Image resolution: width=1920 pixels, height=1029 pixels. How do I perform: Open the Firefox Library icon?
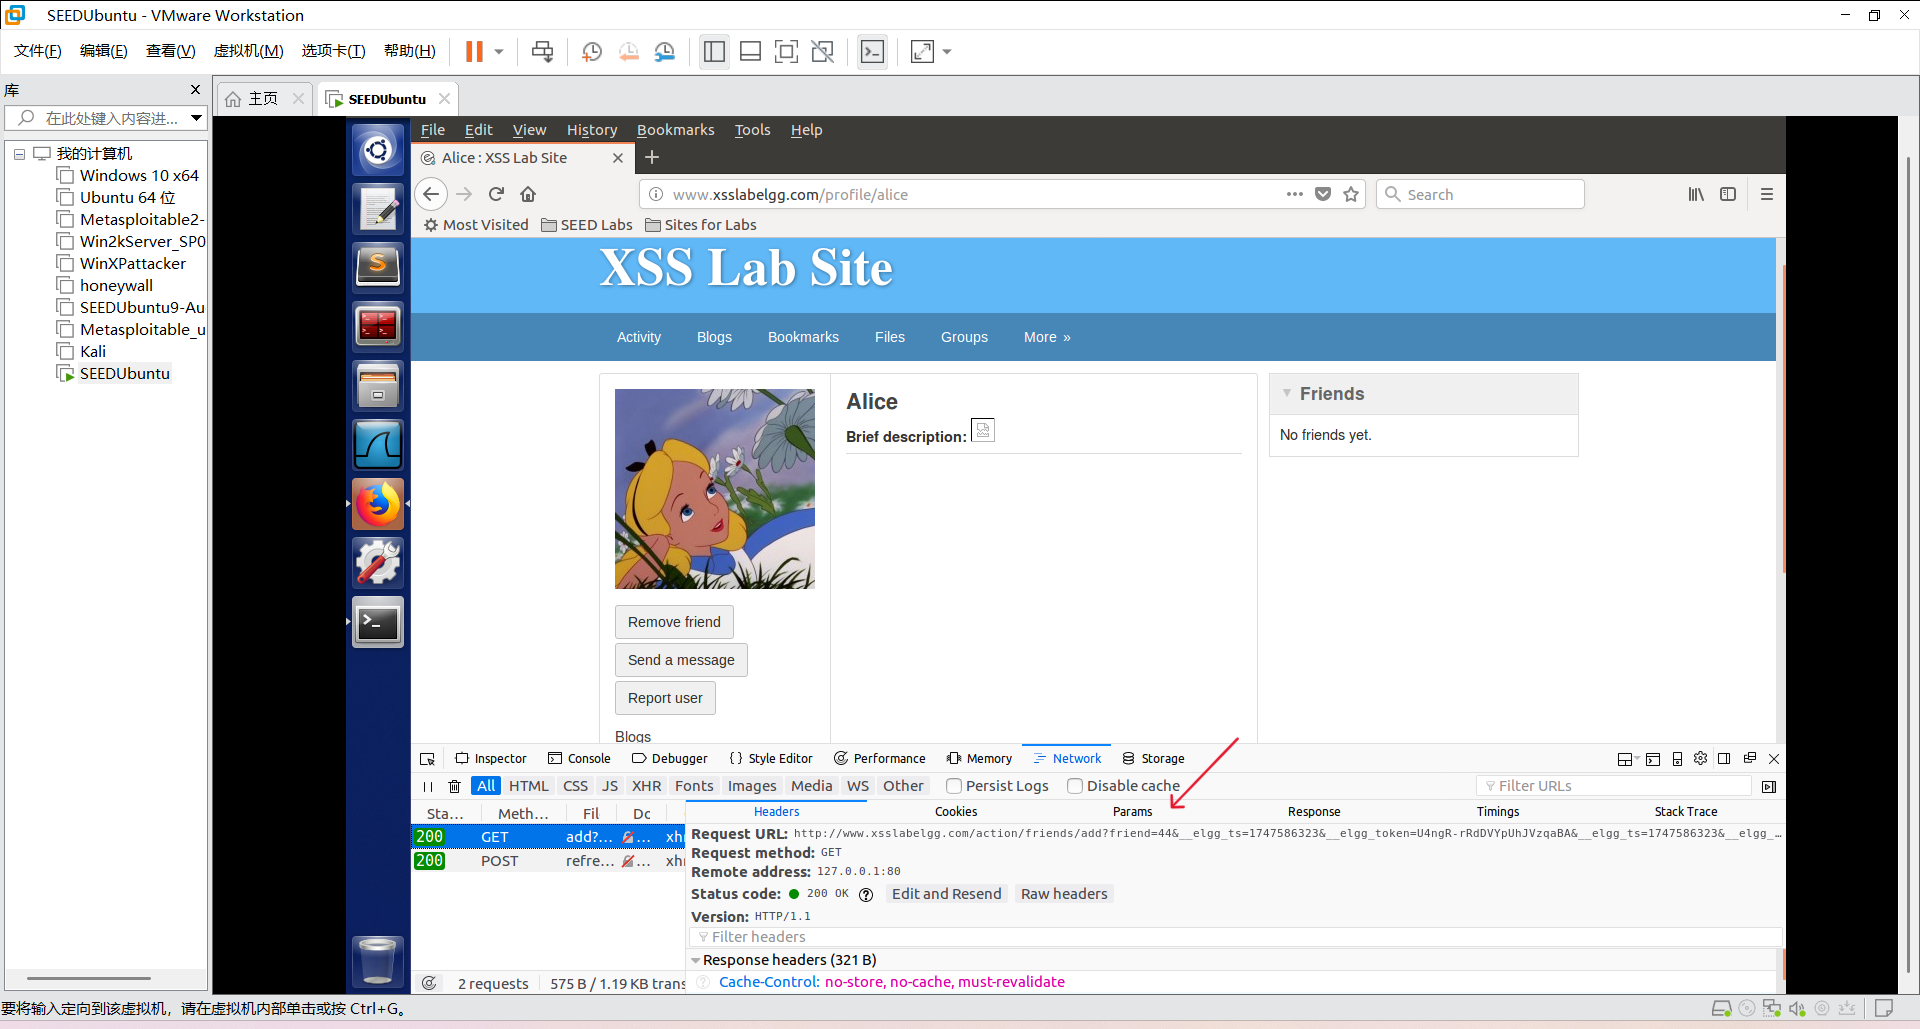point(1696,194)
